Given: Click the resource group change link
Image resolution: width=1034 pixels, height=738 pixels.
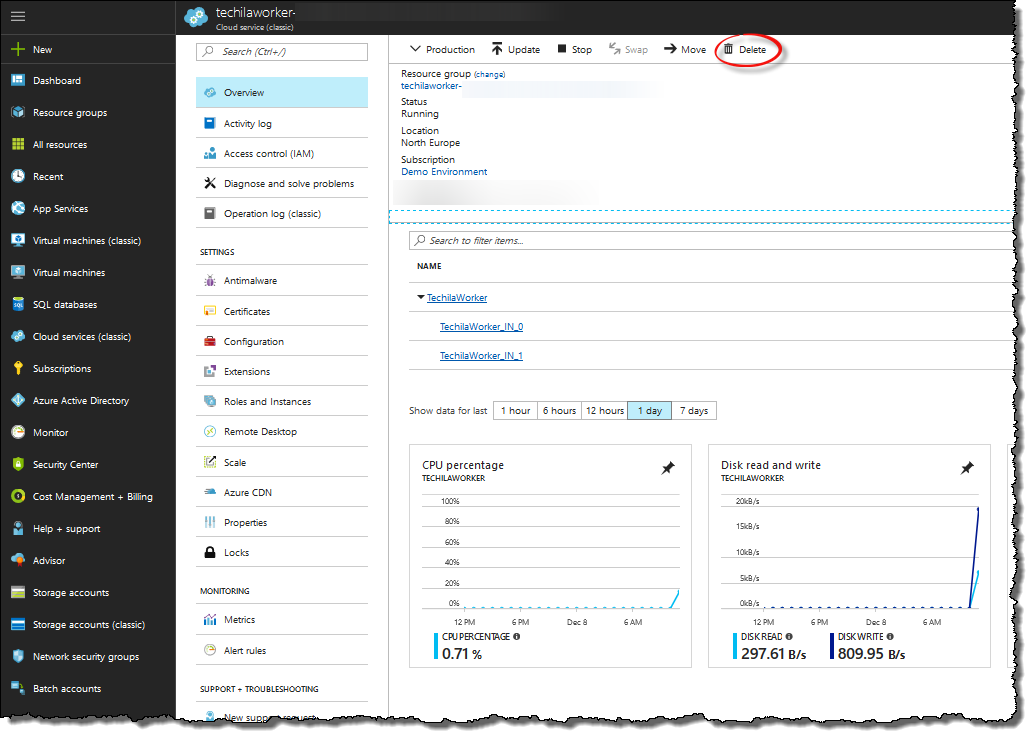Looking at the screenshot, I should coord(489,75).
